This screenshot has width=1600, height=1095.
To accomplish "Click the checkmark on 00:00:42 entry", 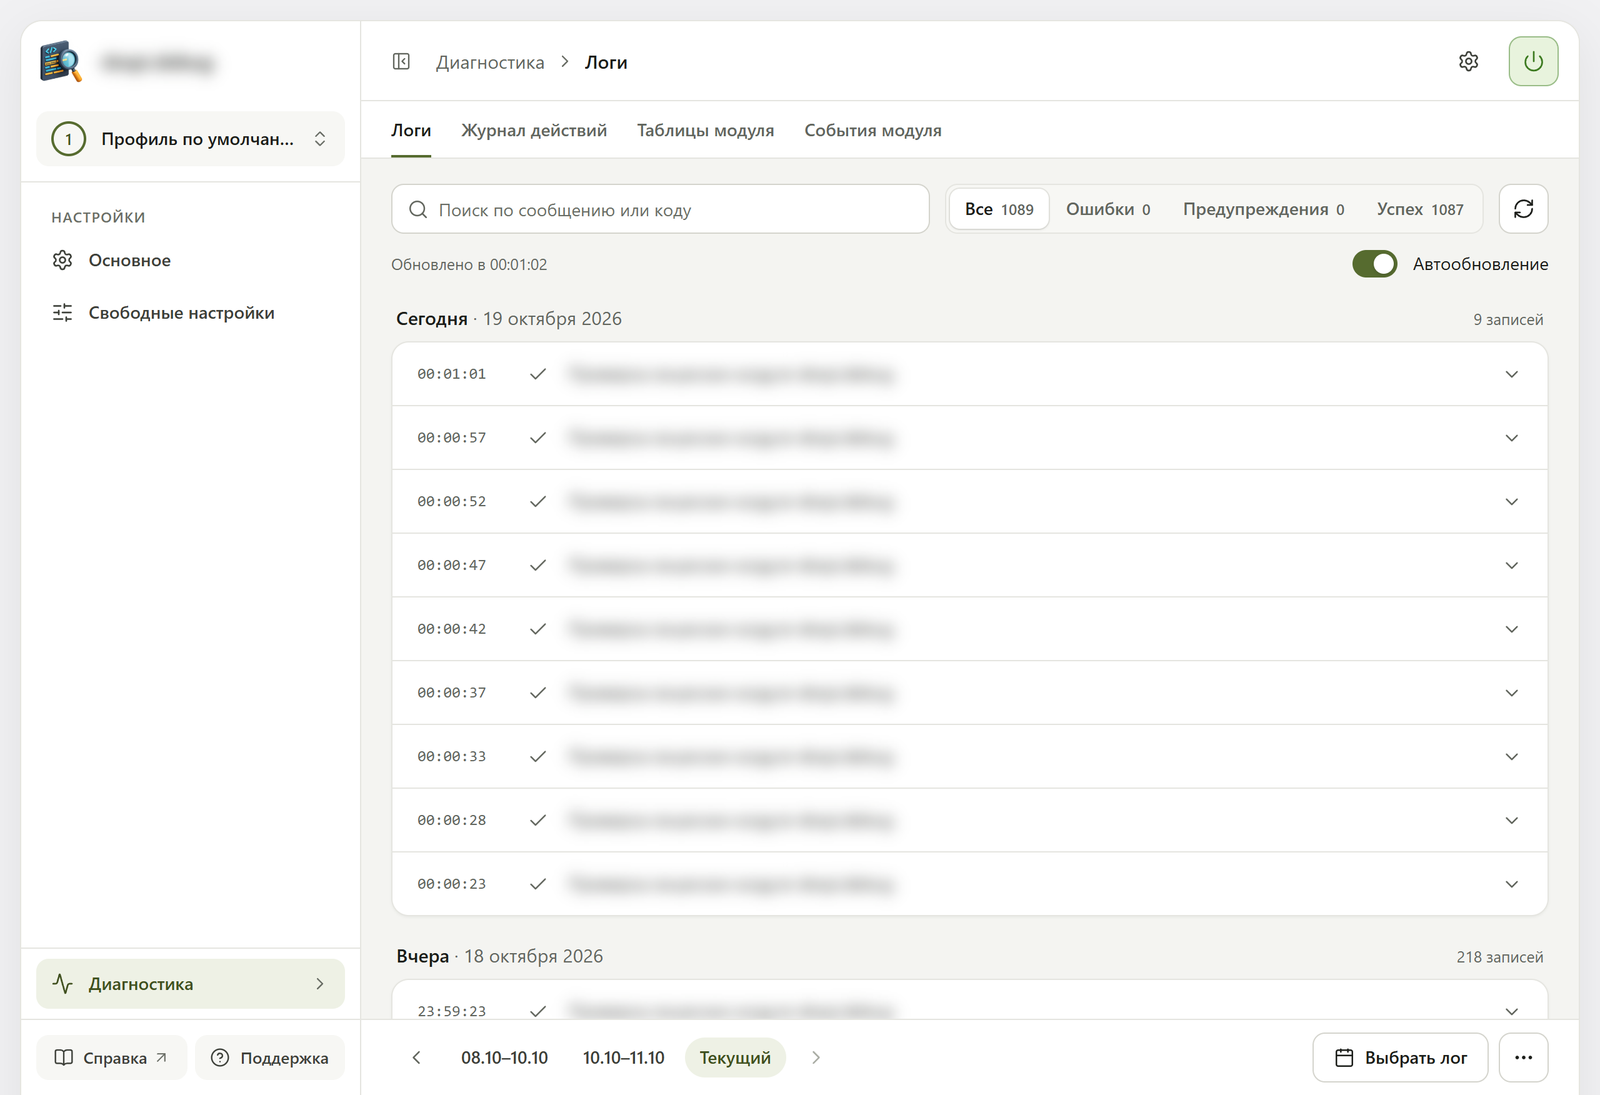I will [x=538, y=629].
